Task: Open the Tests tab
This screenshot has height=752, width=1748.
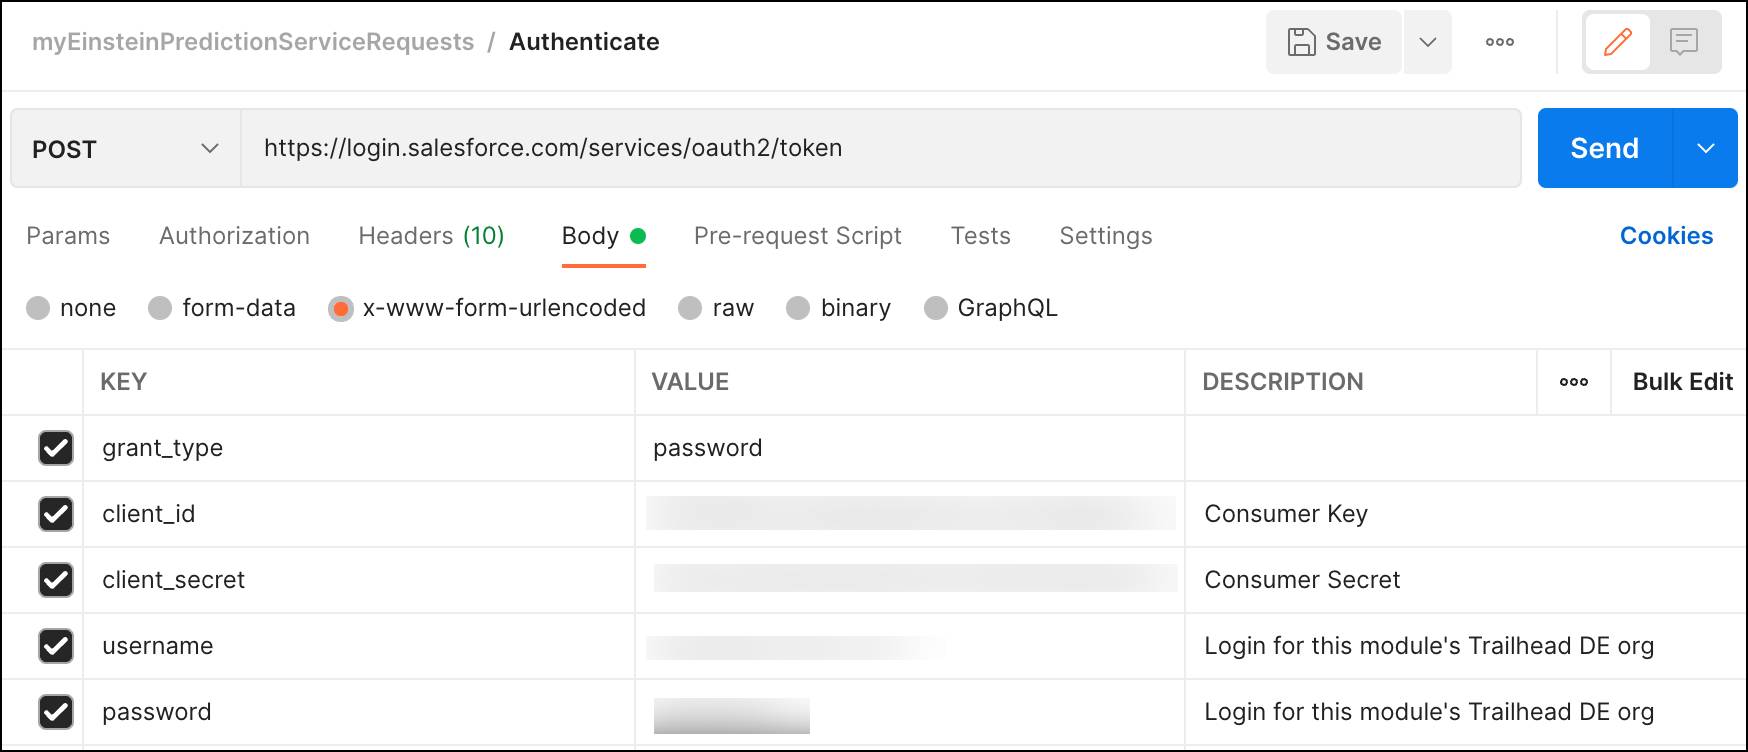Action: tap(980, 236)
